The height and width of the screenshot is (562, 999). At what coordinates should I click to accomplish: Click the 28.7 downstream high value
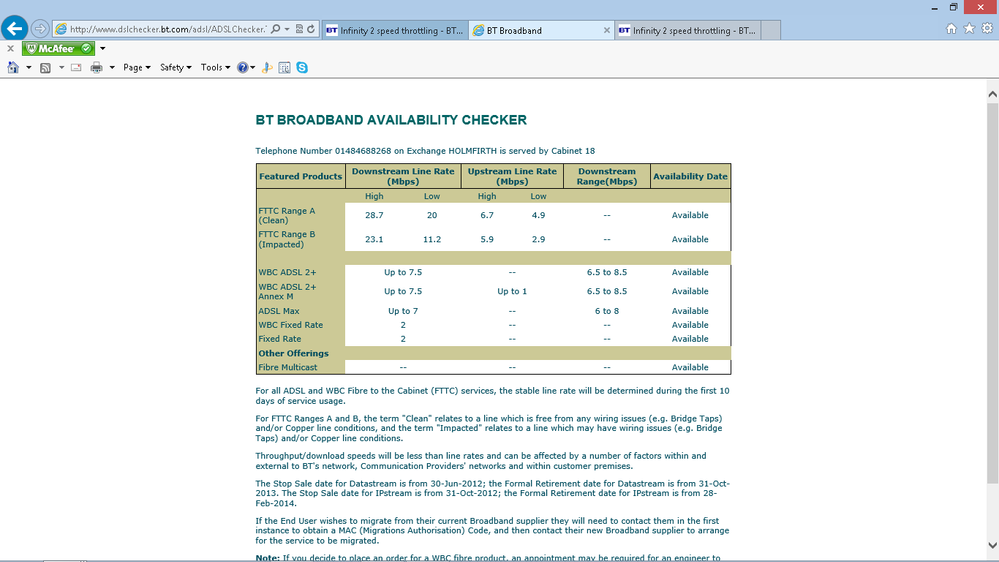(x=374, y=215)
